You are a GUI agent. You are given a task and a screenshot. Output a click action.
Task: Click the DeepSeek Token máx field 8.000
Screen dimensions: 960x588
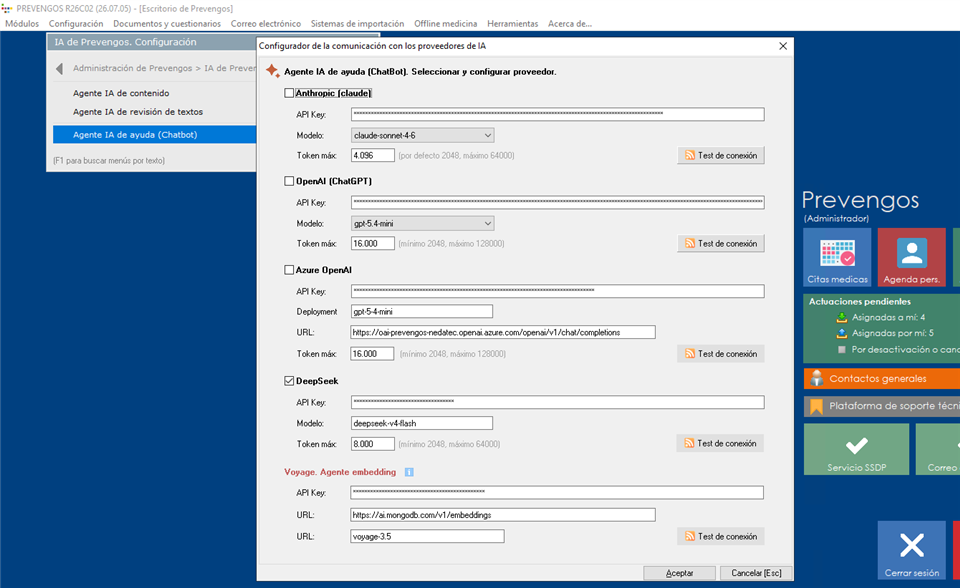pos(373,444)
